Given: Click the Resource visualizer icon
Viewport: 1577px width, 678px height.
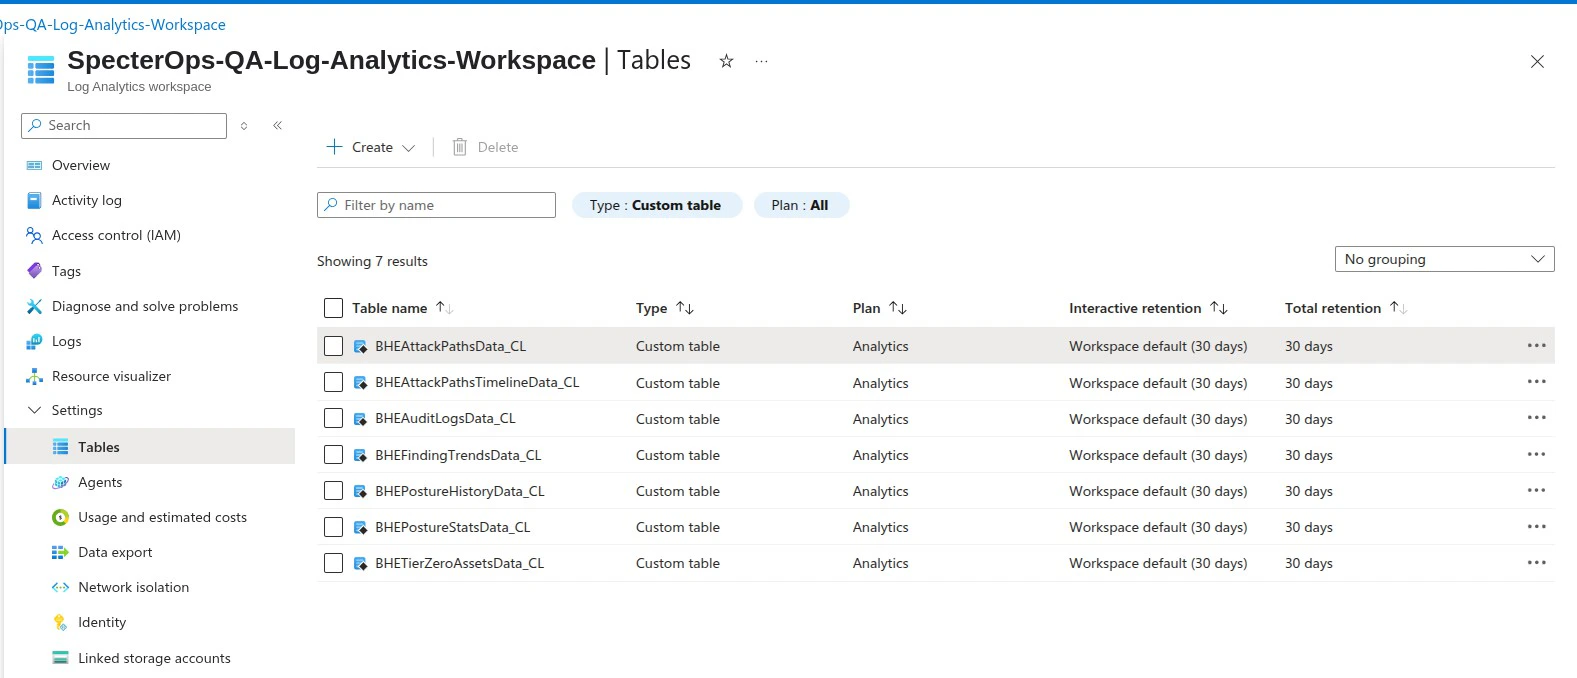Looking at the screenshot, I should click(x=34, y=376).
